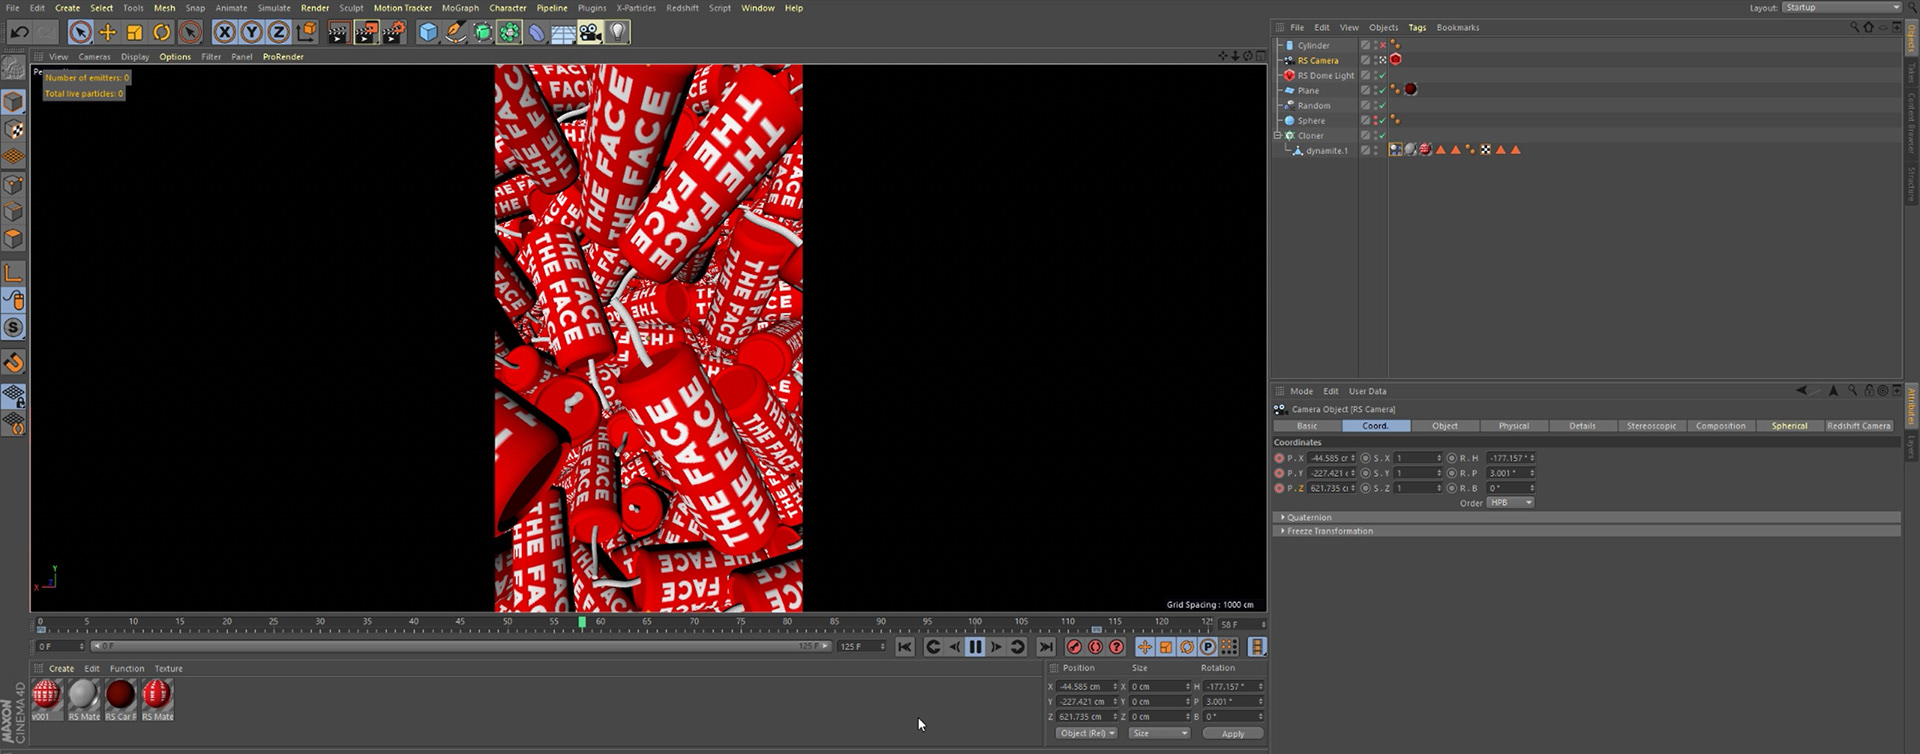
Task: Open the Floor environment icon
Action: pos(563,33)
